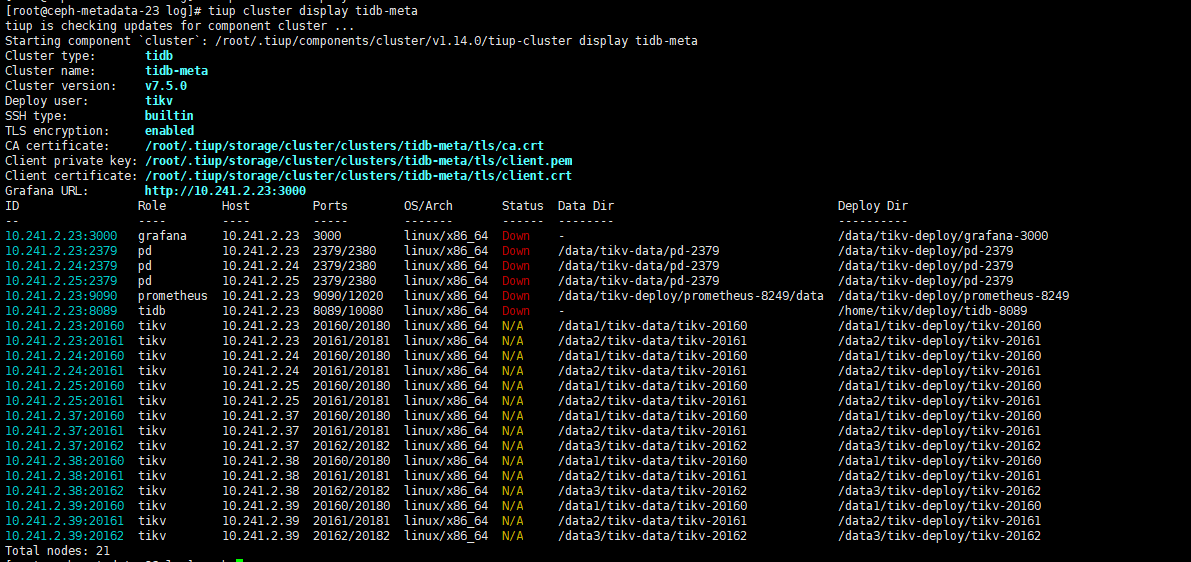The height and width of the screenshot is (562, 1191).
Task: Click the TLS encryption value enabled
Action: pyautogui.click(x=169, y=131)
